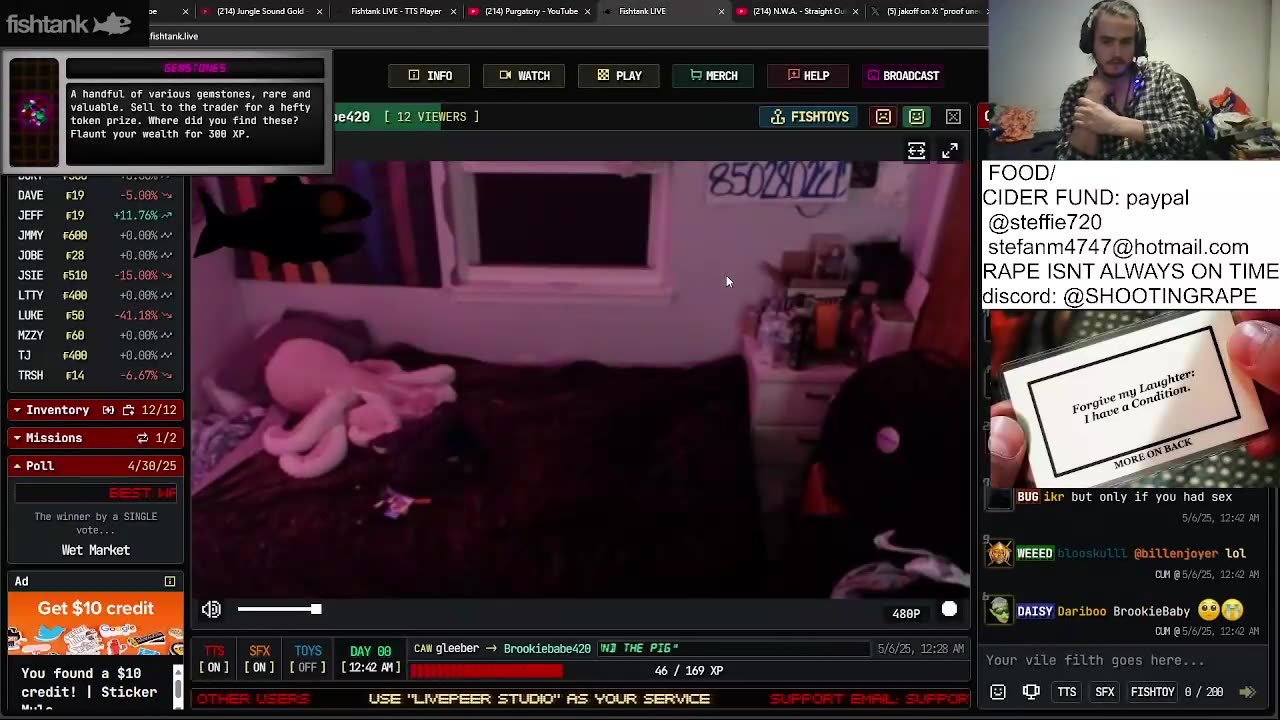
Task: Click the DAISY user avatar in chat
Action: click(1000, 610)
